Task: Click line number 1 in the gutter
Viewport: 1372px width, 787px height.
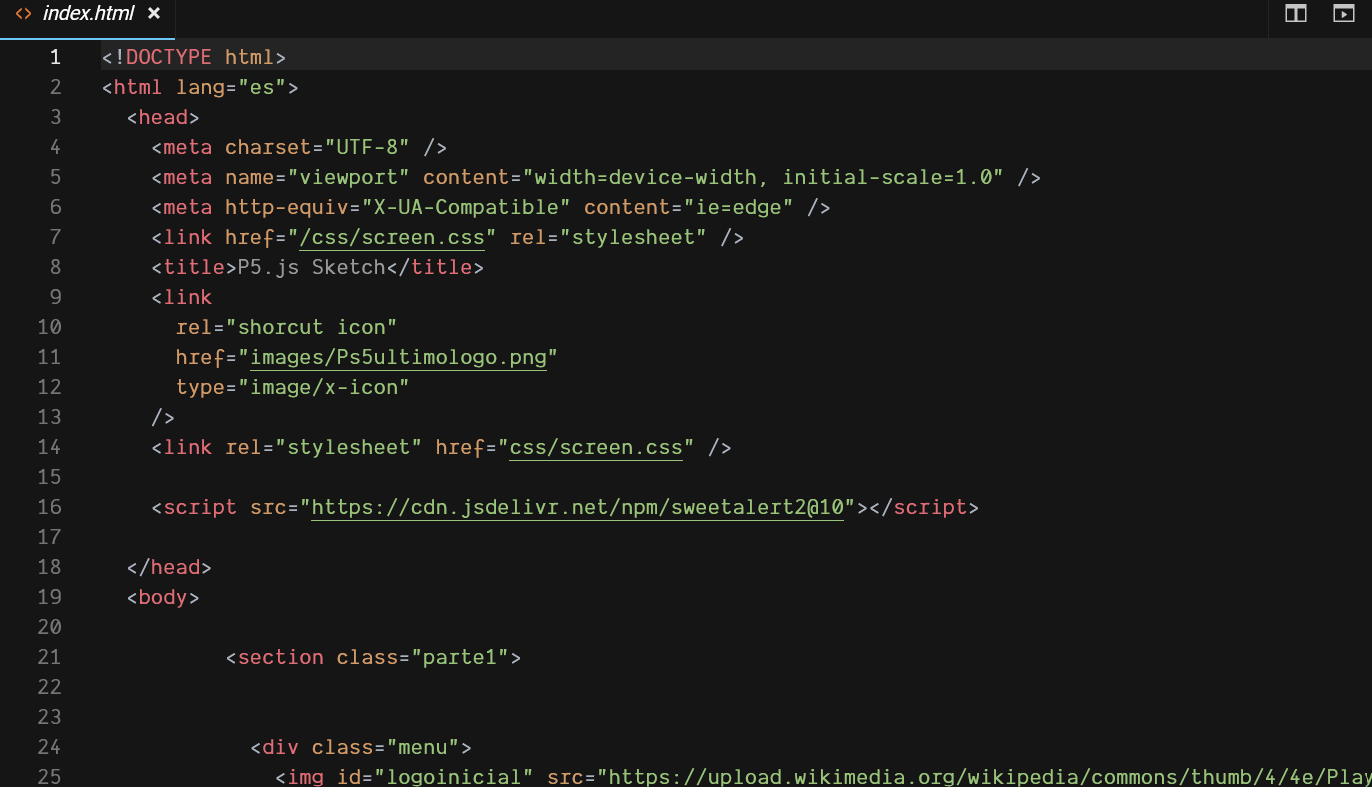Action: 55,57
